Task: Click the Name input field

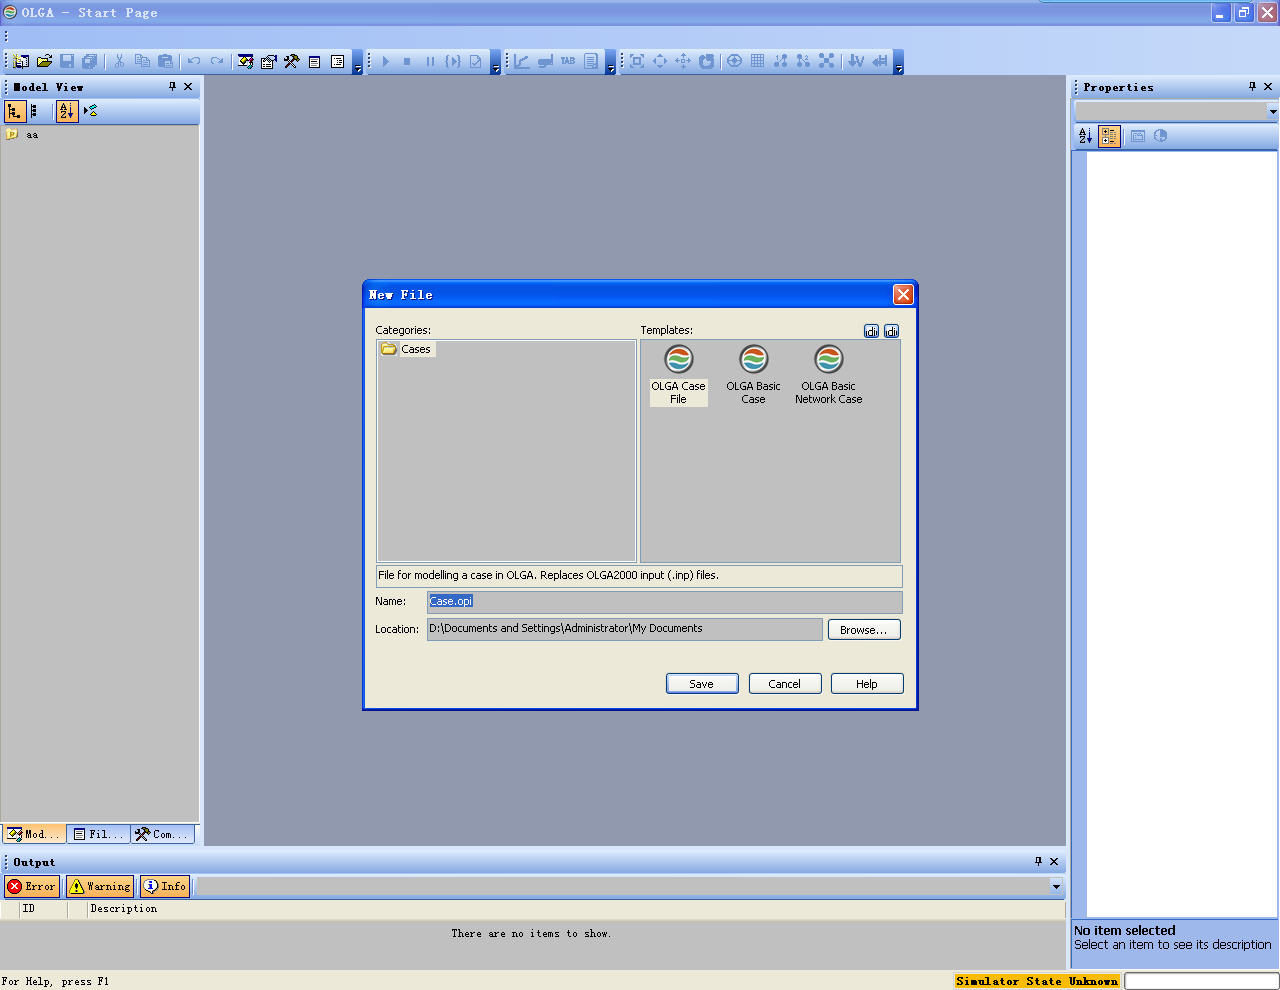Action: coord(665,601)
